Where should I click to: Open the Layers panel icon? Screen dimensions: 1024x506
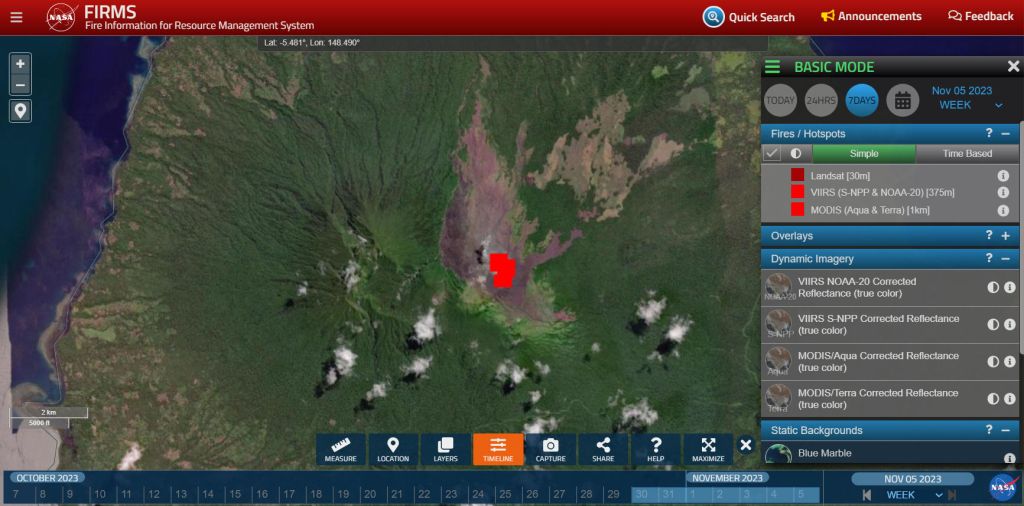(446, 449)
